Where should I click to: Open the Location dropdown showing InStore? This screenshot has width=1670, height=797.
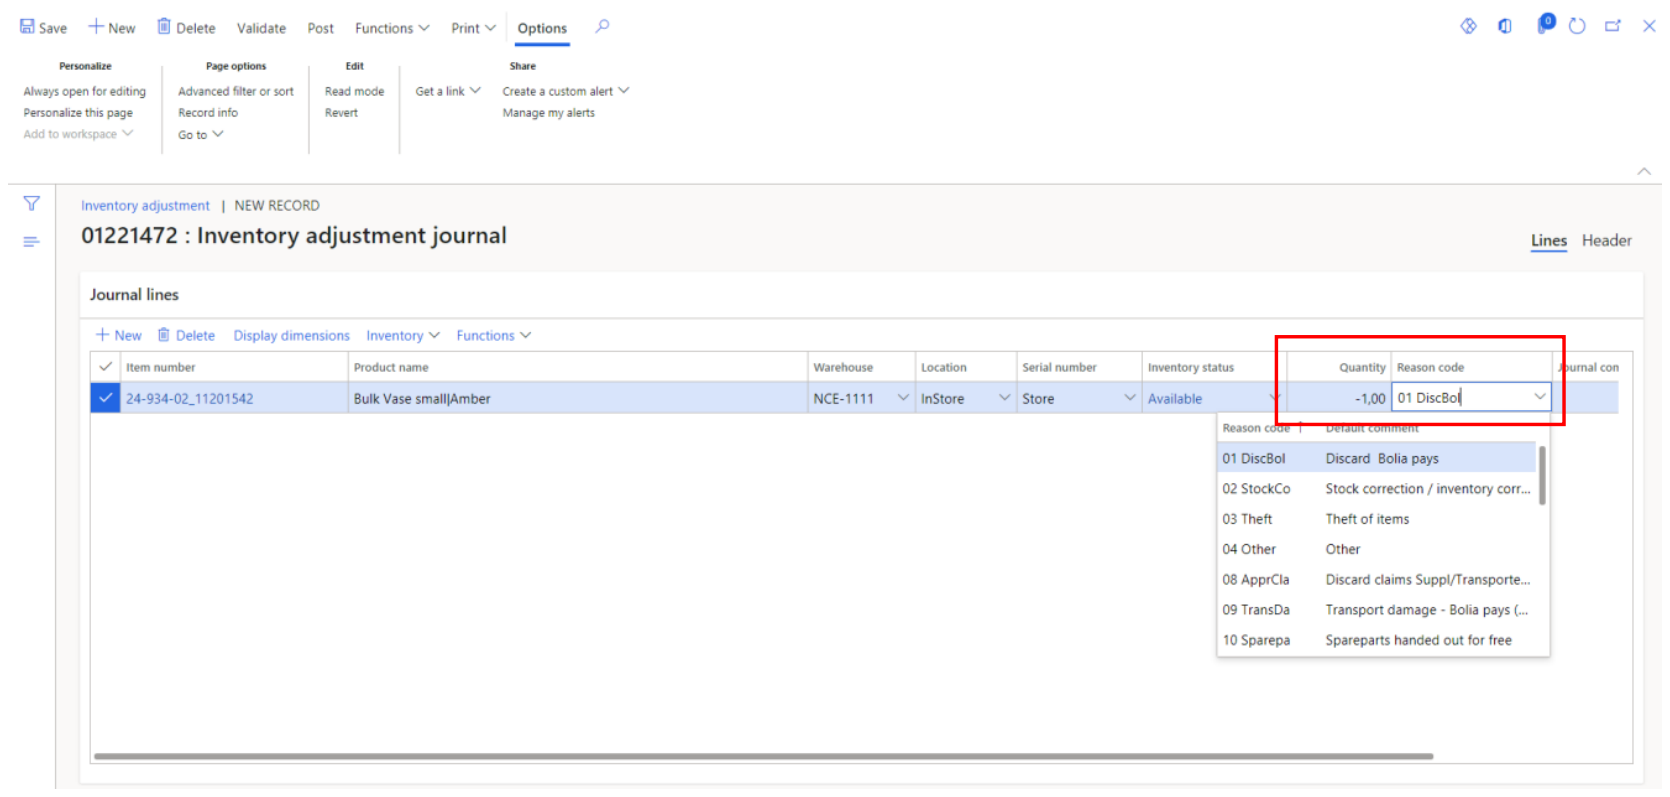(x=1004, y=398)
